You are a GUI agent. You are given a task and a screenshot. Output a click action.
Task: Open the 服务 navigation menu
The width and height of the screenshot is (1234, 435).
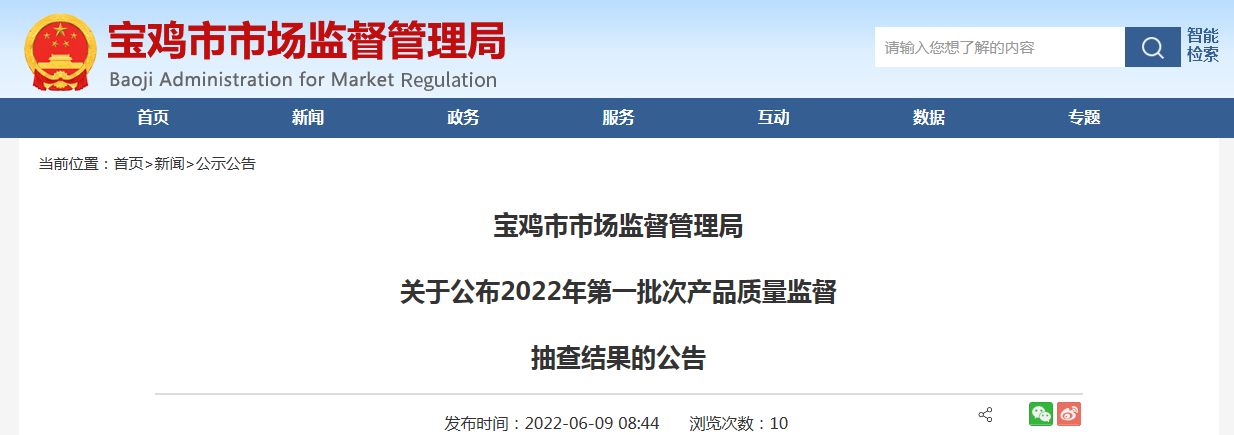[x=618, y=117]
